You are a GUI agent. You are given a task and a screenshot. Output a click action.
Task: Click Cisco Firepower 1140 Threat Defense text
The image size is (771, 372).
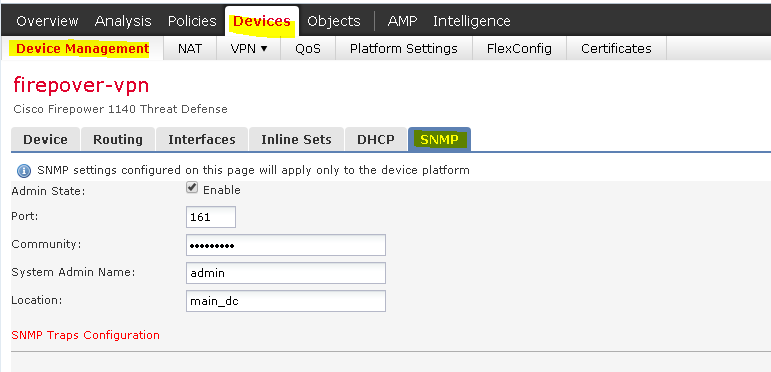pos(120,109)
